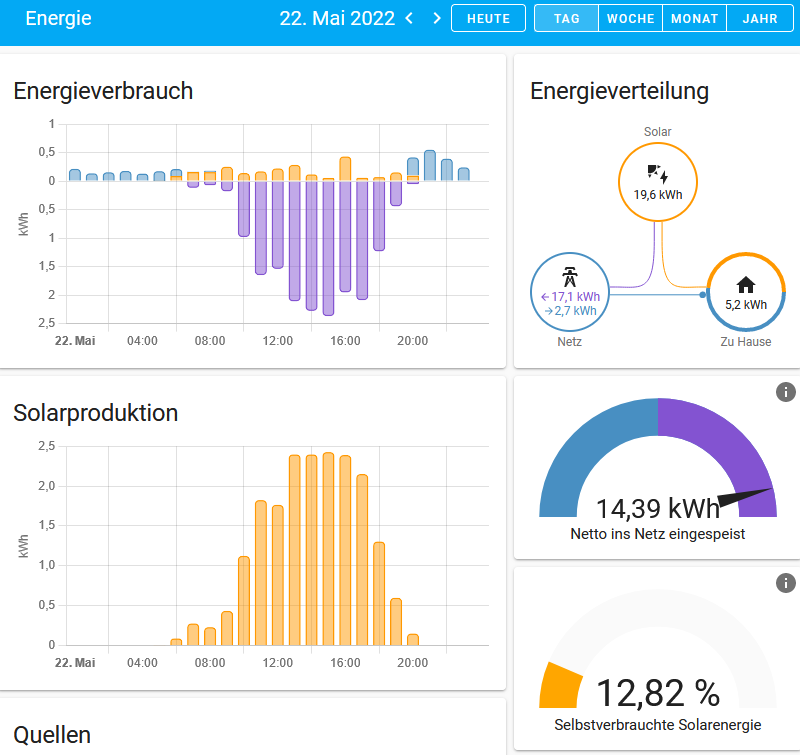Enable the MONAT view
This screenshot has height=755, width=800.
(x=693, y=18)
